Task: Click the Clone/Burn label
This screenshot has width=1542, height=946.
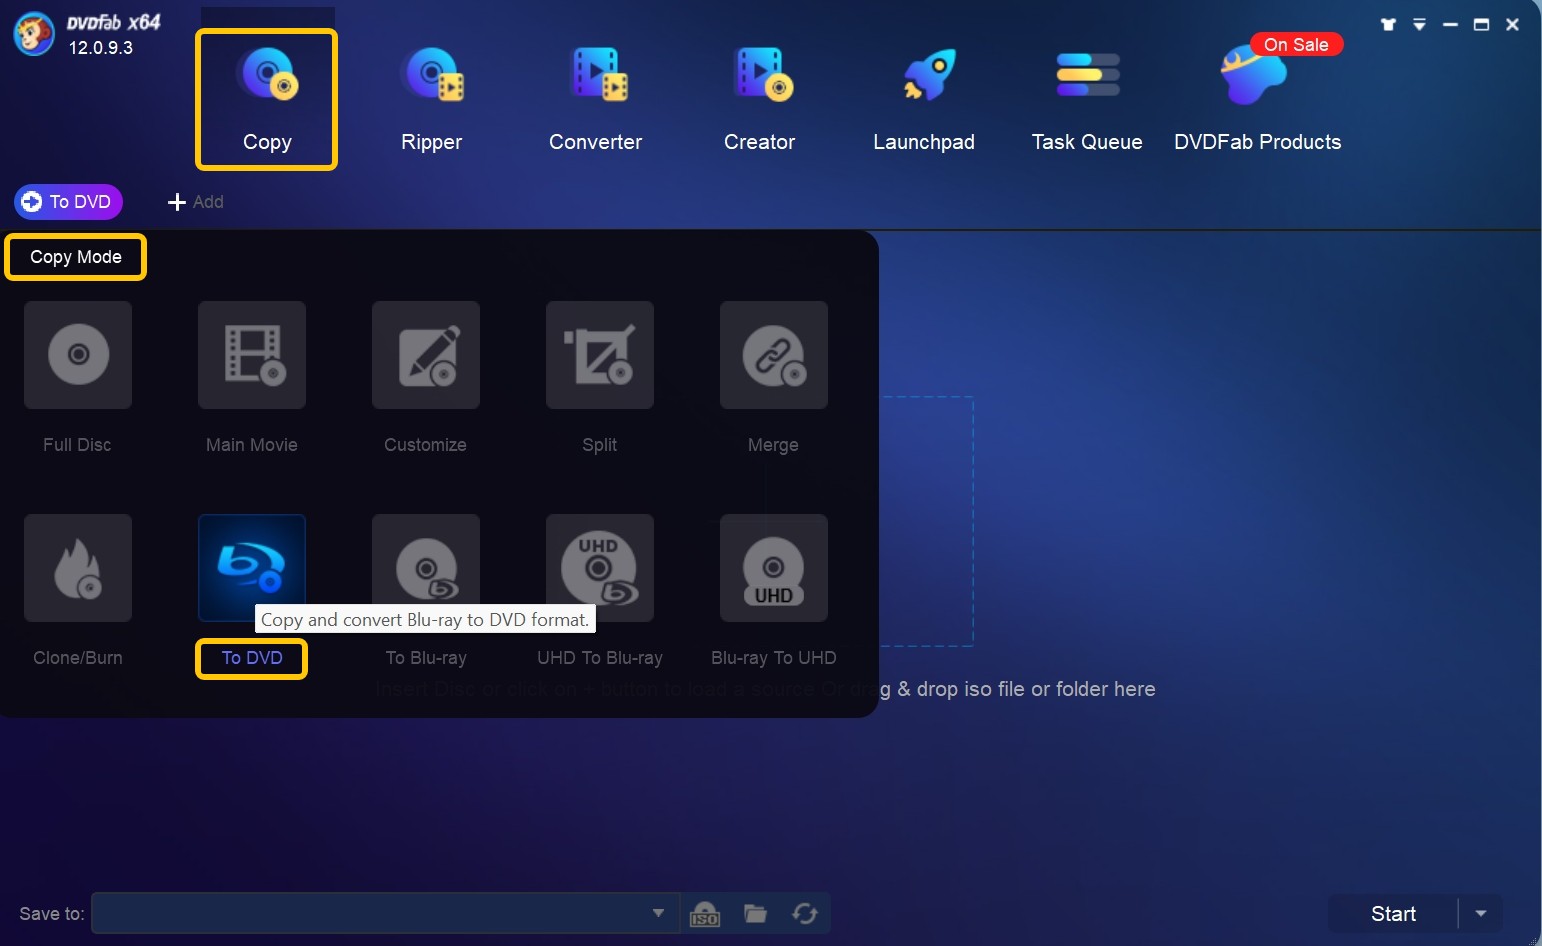Action: [78, 658]
